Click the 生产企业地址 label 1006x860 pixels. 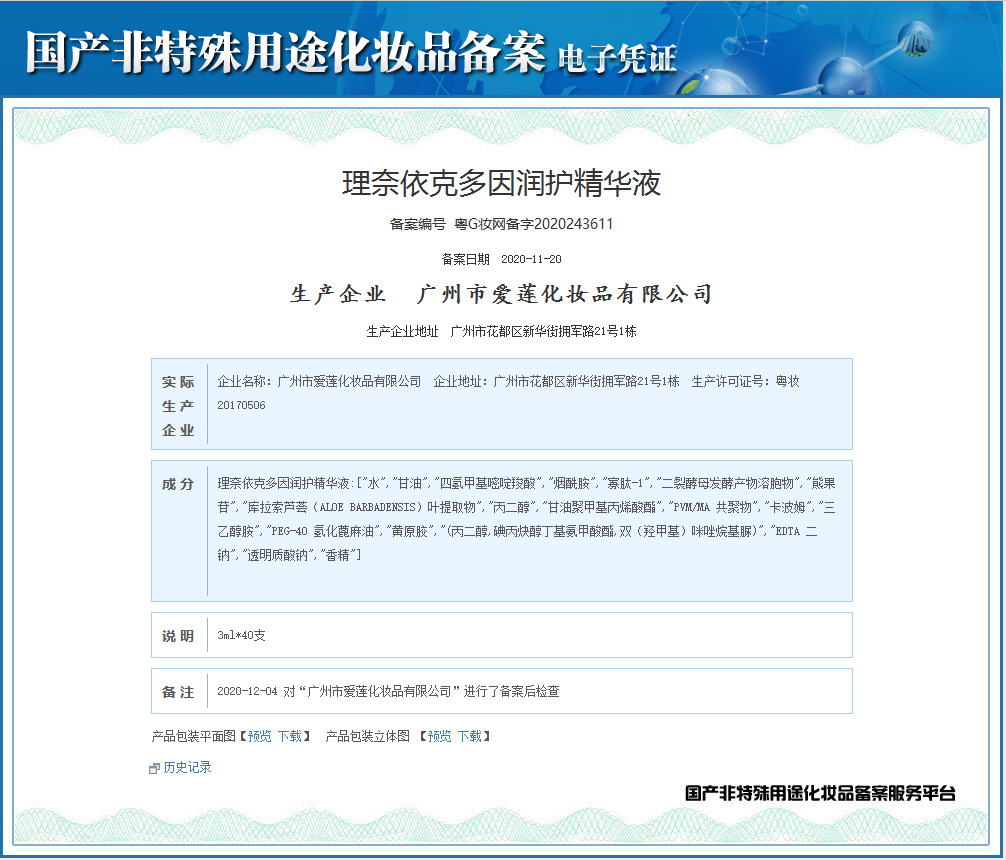pos(402,331)
